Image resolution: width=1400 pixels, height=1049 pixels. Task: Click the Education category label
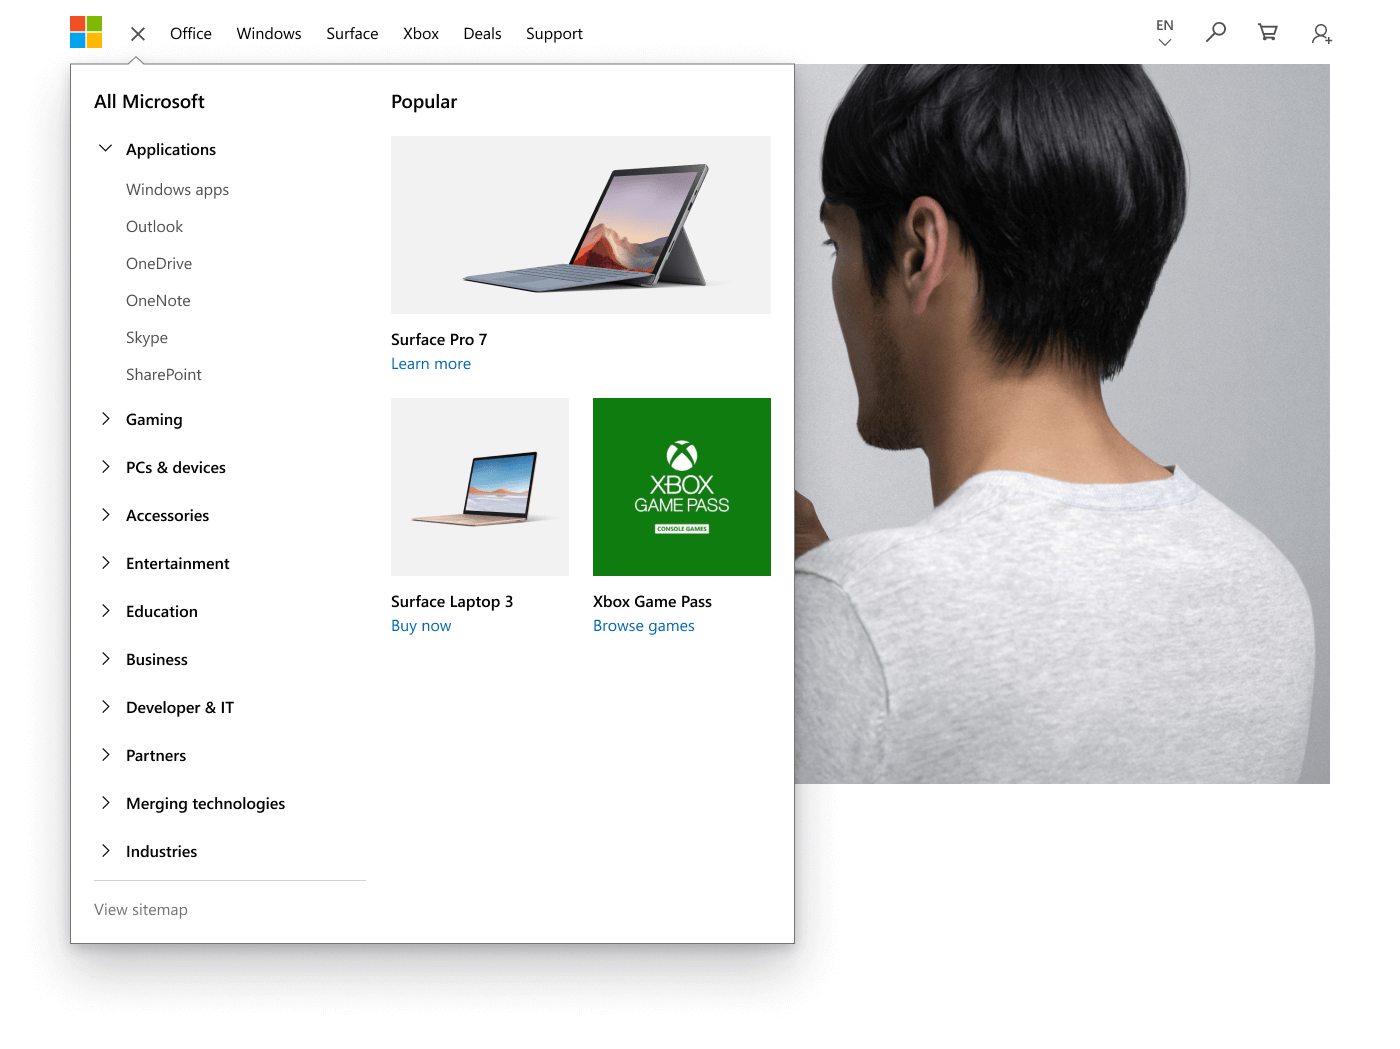click(162, 611)
